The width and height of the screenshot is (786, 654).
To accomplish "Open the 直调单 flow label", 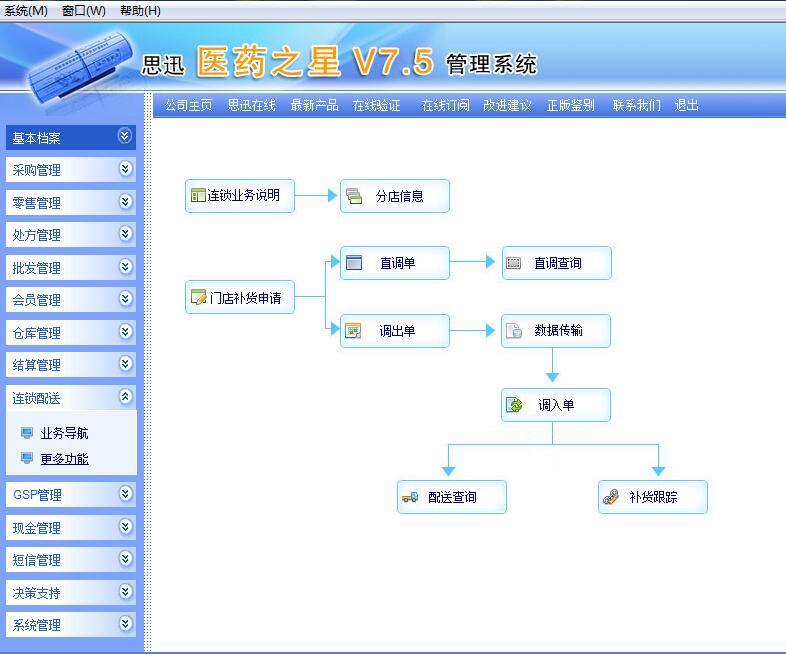I will pos(398,263).
